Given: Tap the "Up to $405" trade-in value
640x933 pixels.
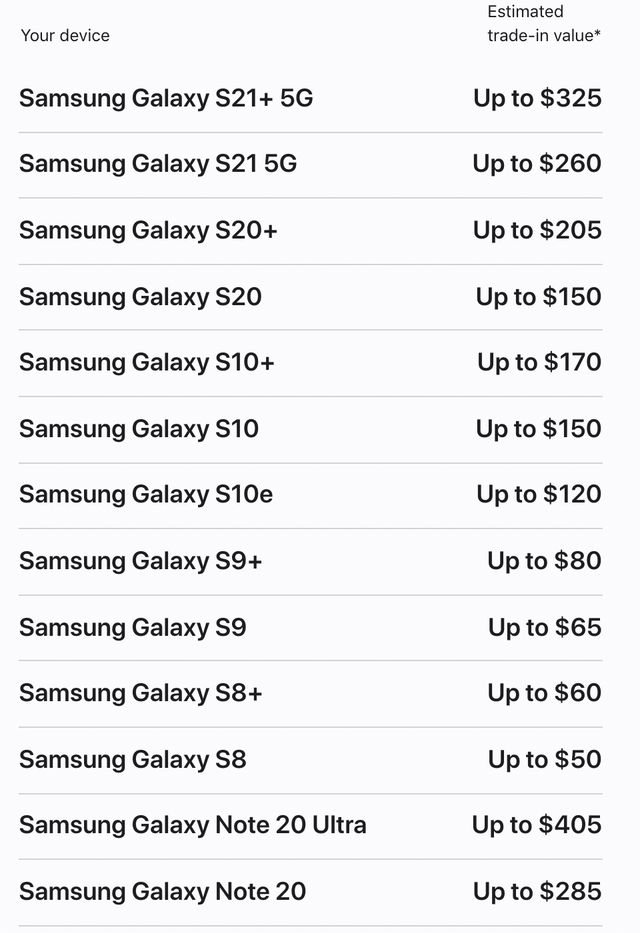Looking at the screenshot, I should 537,825.
